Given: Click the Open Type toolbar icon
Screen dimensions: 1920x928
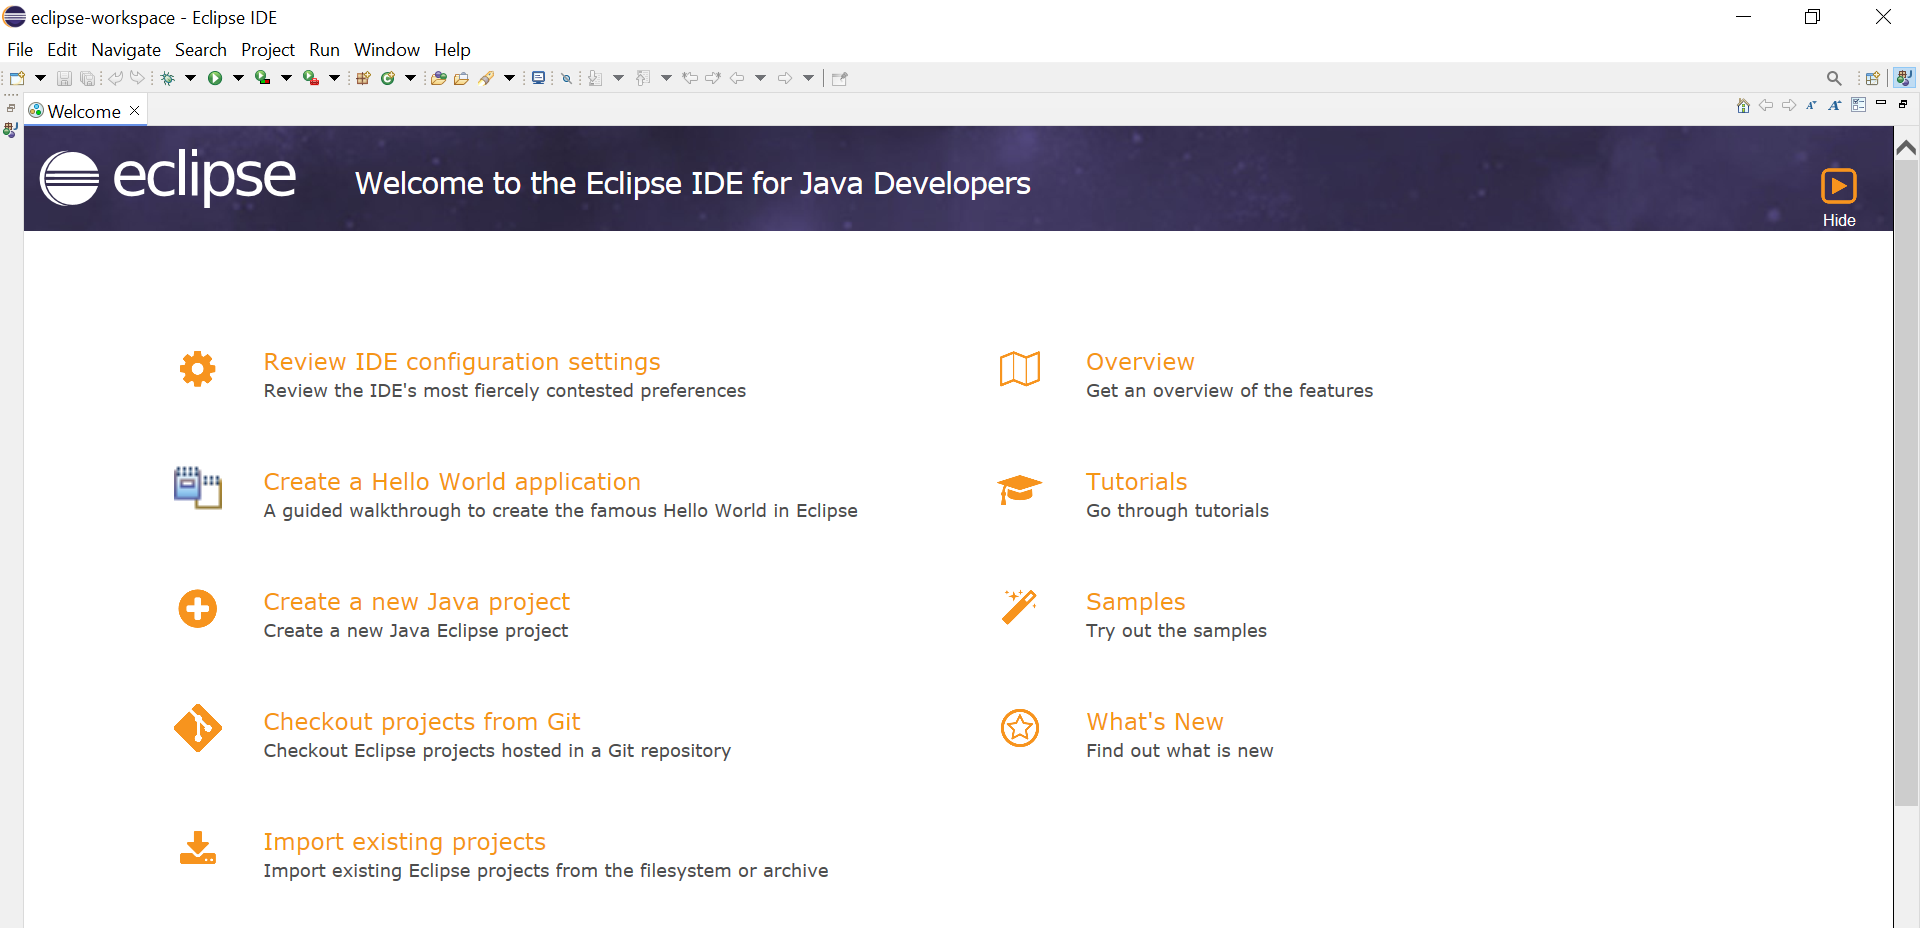Looking at the screenshot, I should [x=438, y=78].
